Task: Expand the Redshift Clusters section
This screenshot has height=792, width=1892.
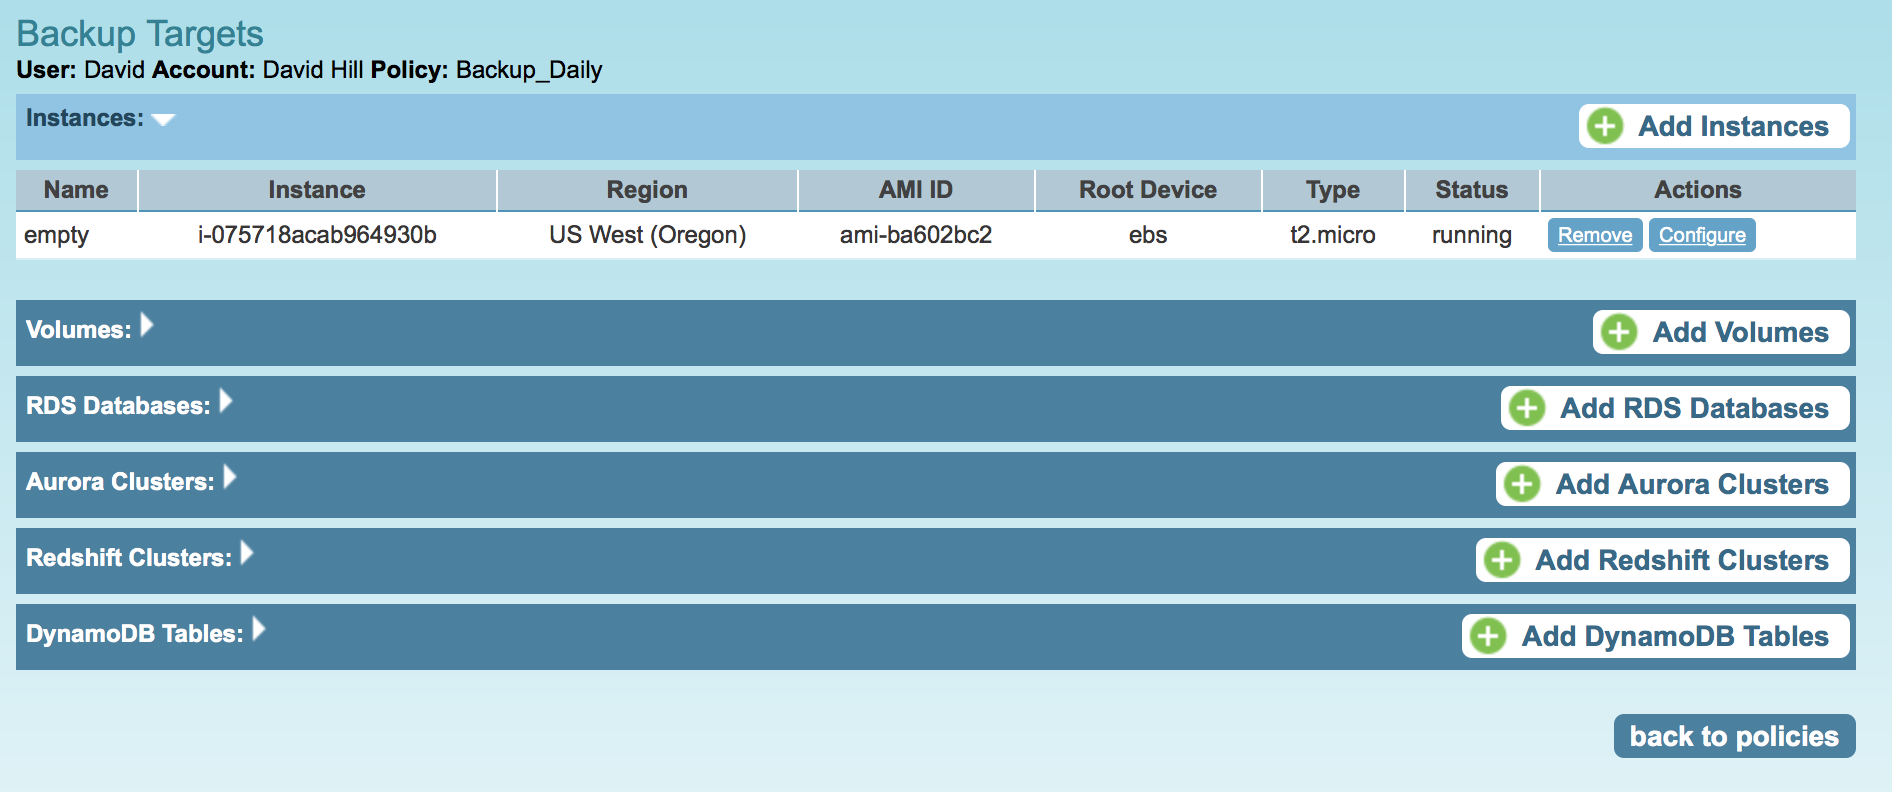Action: (x=247, y=553)
